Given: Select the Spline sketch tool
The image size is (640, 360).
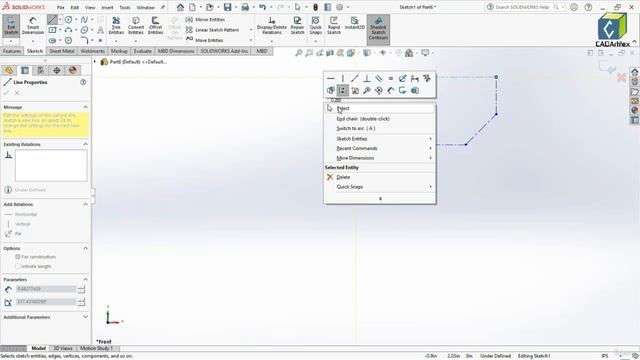Looking at the screenshot, I should pyautogui.click(x=84, y=20).
